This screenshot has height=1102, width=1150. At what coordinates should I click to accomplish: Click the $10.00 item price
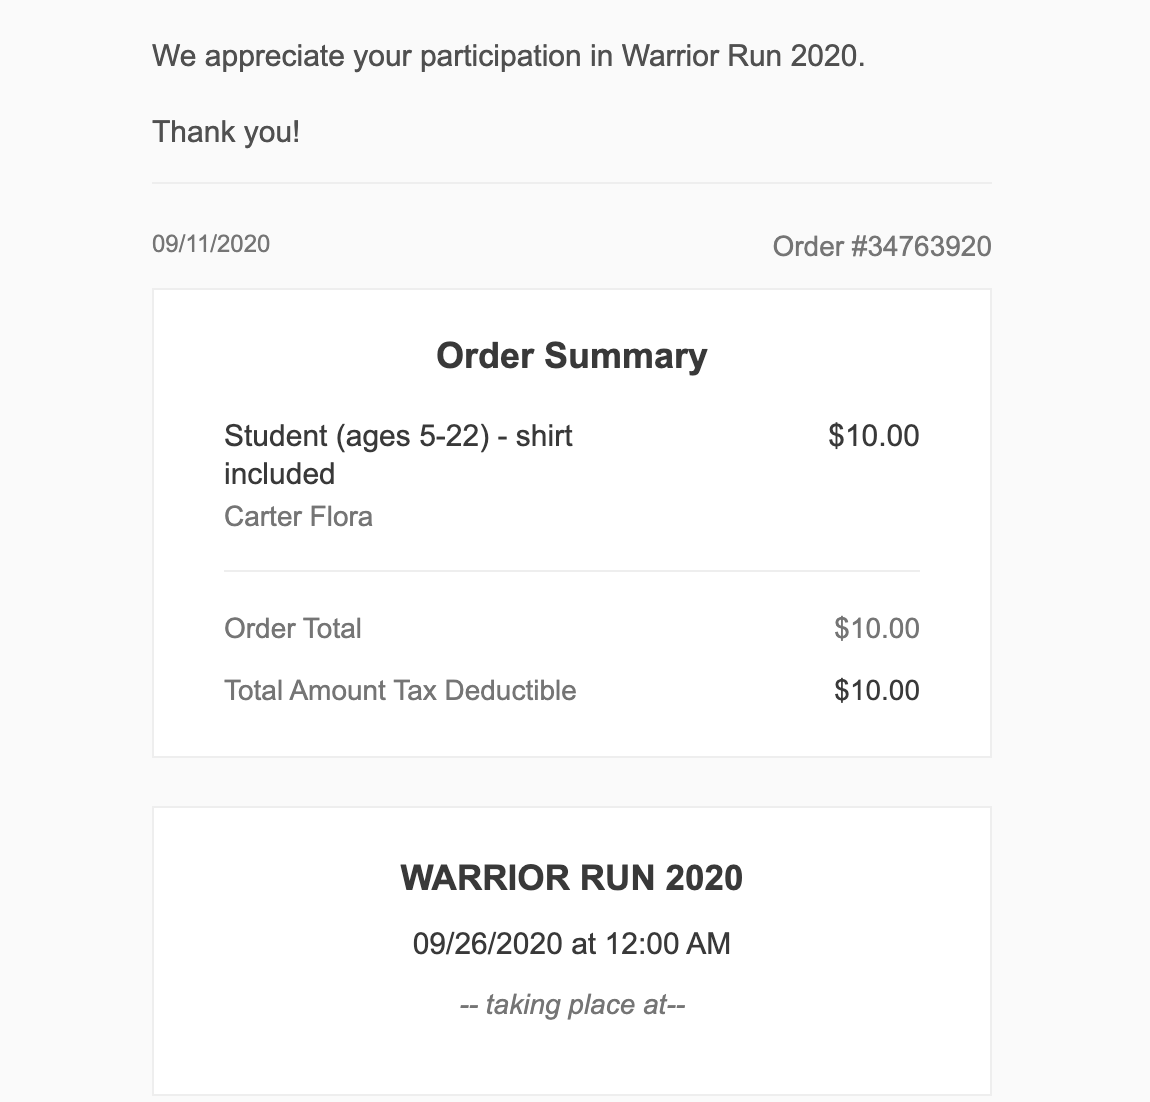pos(873,436)
